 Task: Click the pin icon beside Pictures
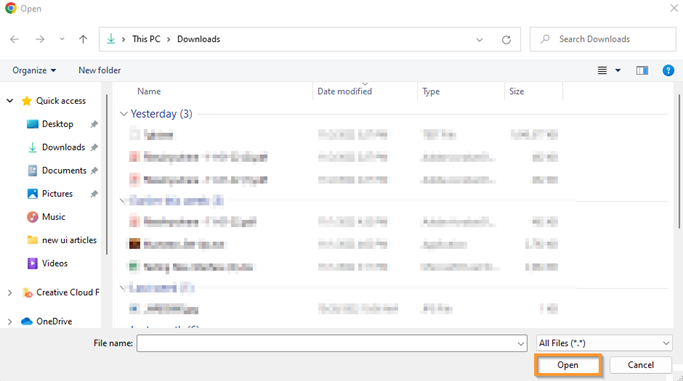tap(94, 194)
